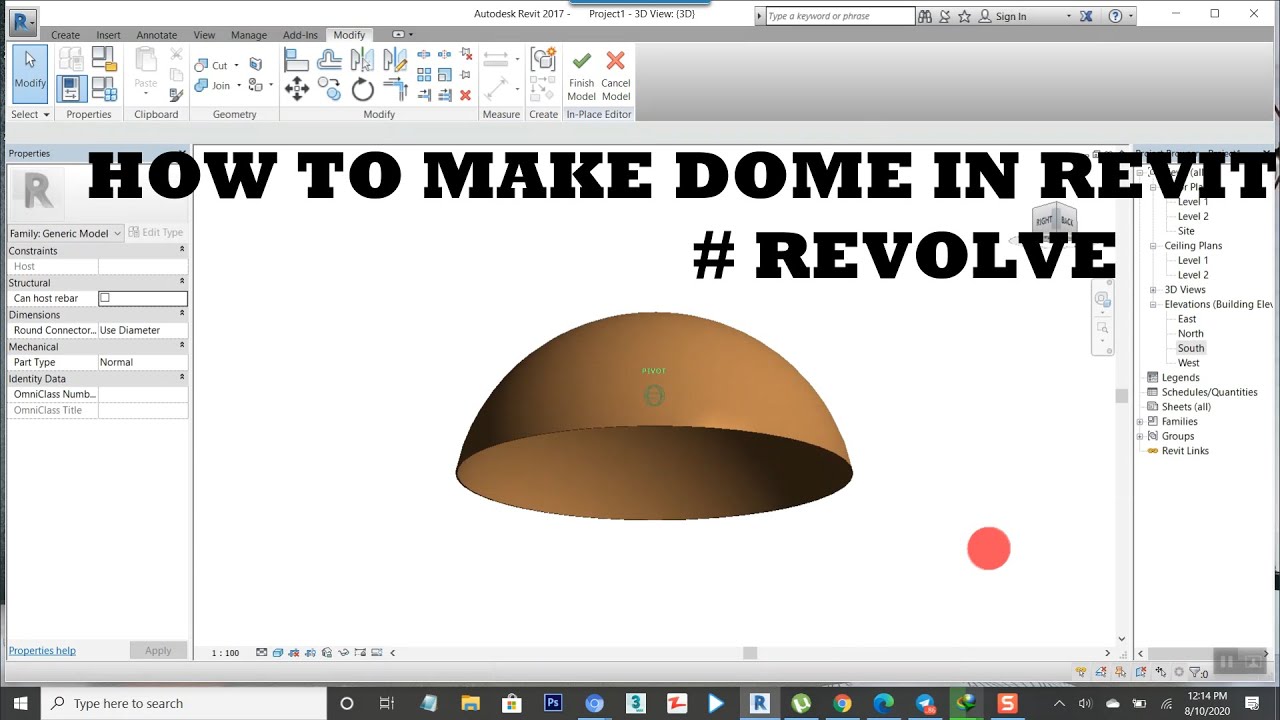
Task: Click the Match Type Properties icon
Action: (x=176, y=95)
